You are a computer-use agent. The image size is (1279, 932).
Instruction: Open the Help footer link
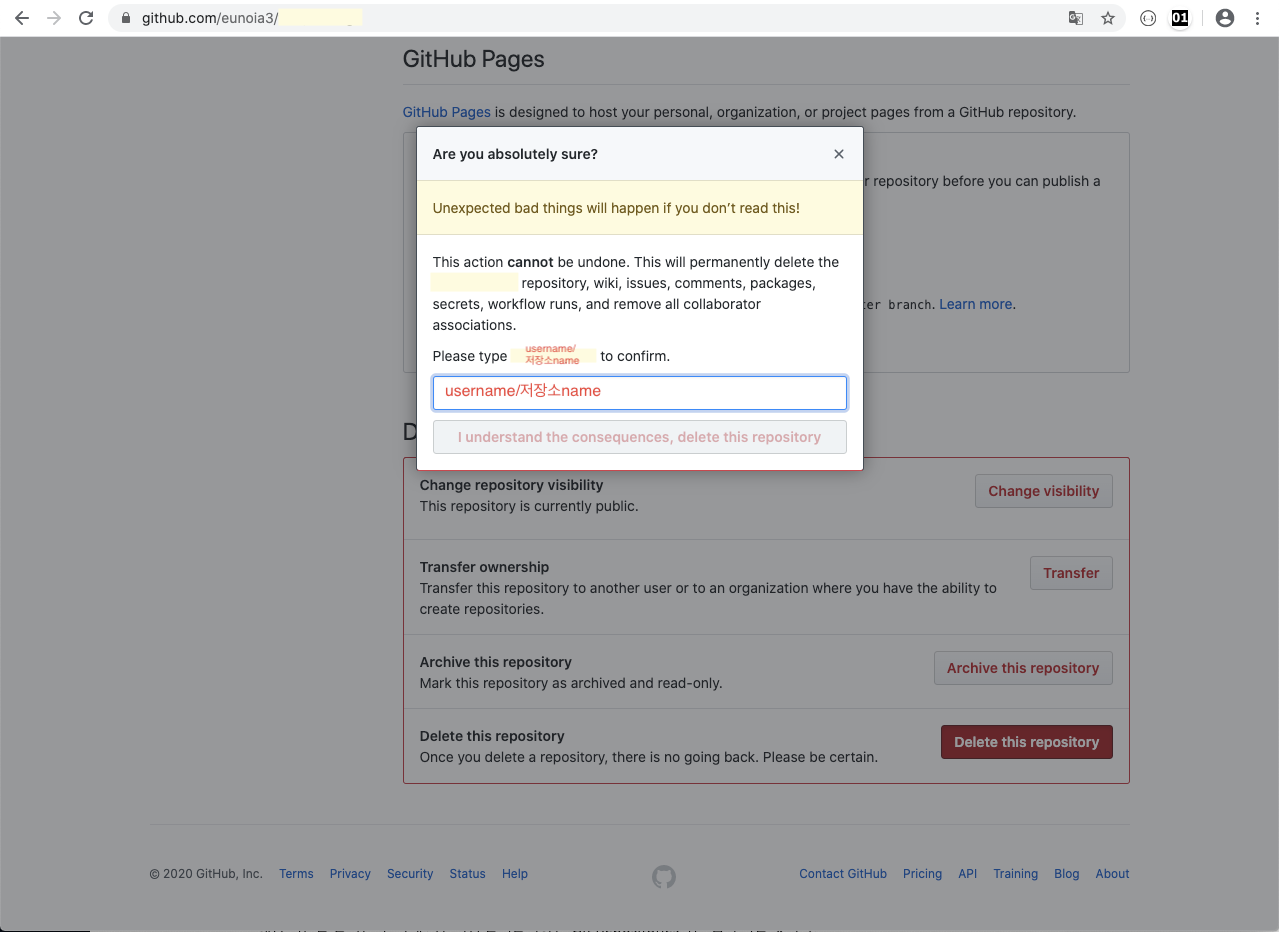(515, 874)
